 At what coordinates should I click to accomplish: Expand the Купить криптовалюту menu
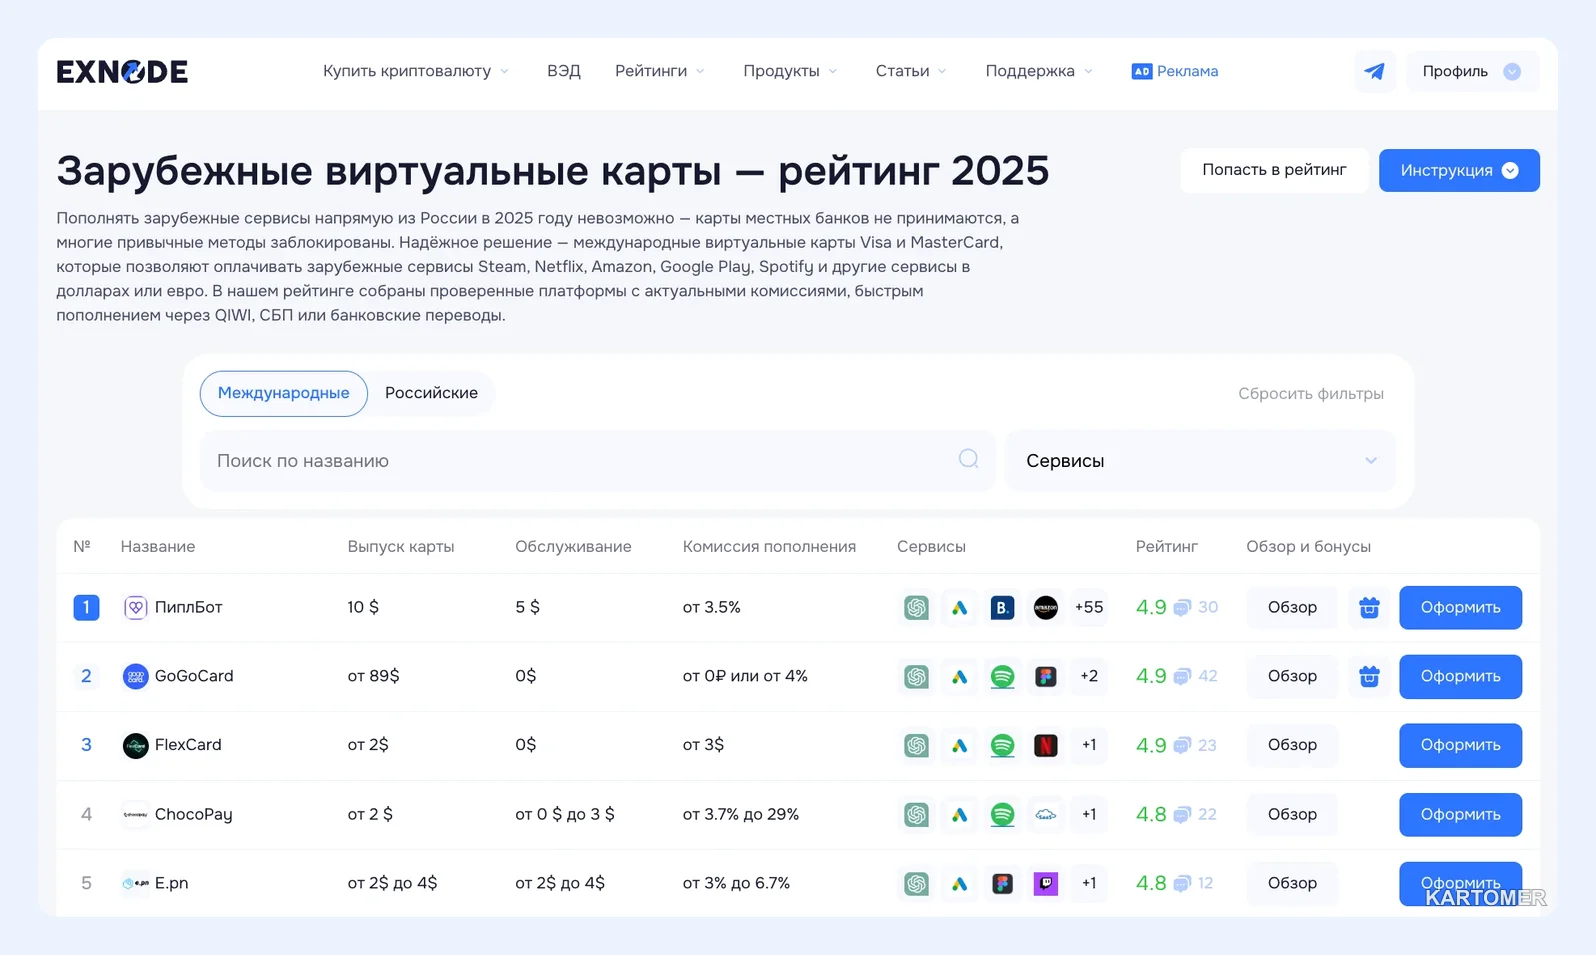(x=416, y=71)
